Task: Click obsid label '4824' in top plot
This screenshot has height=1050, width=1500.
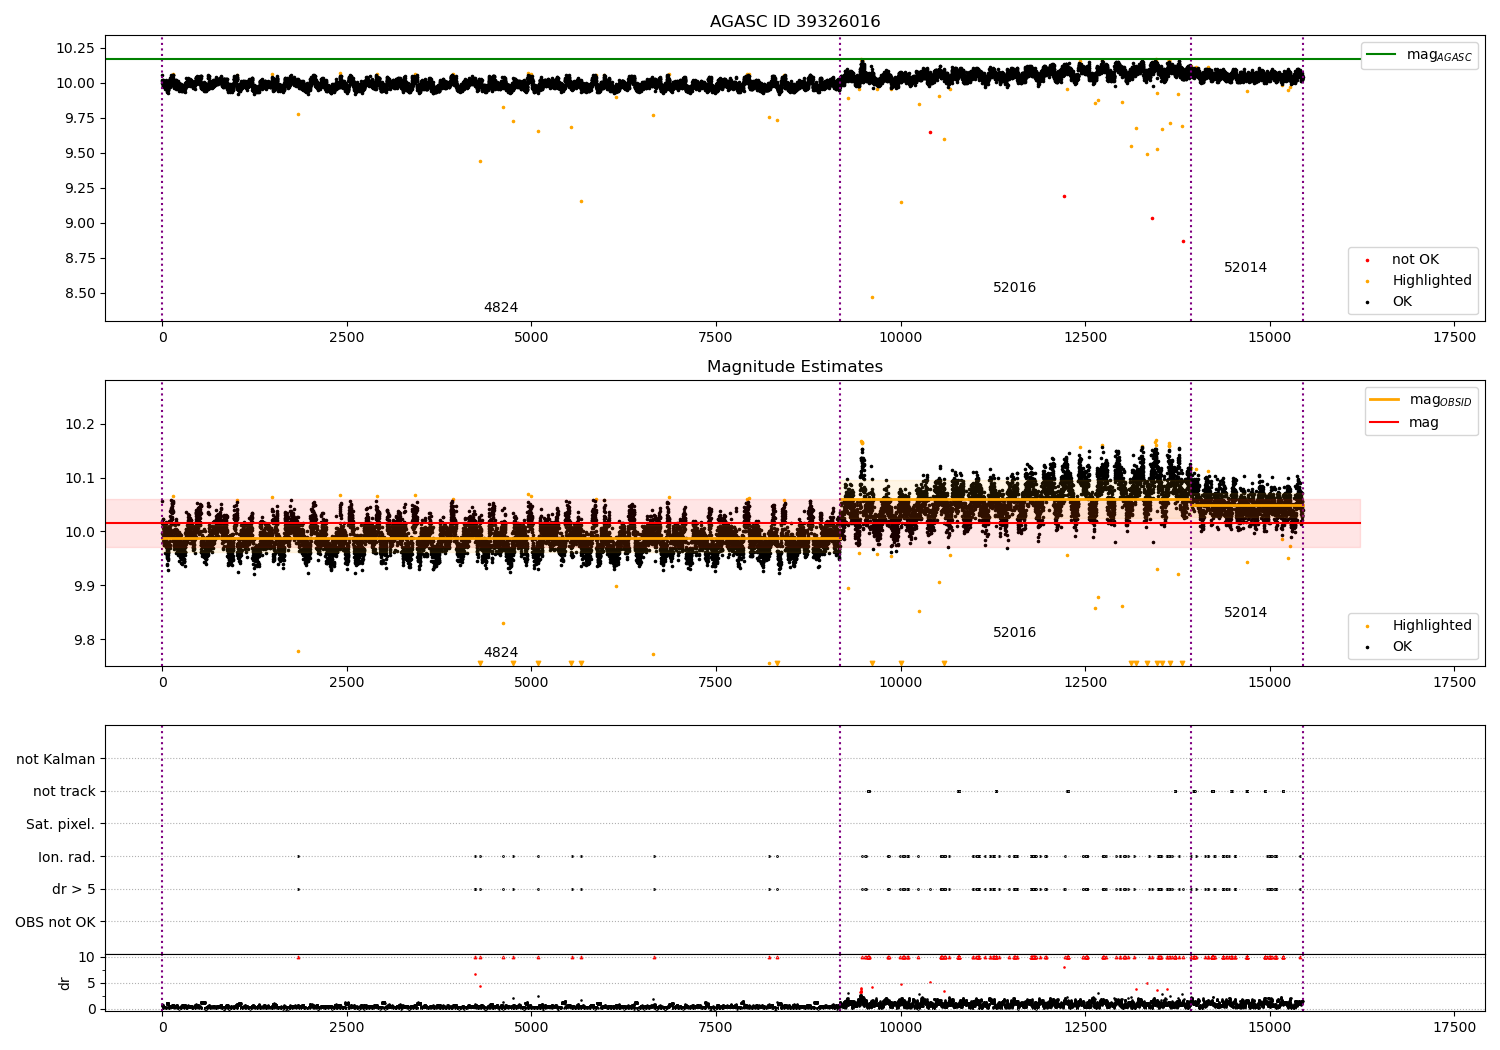Action: (501, 308)
